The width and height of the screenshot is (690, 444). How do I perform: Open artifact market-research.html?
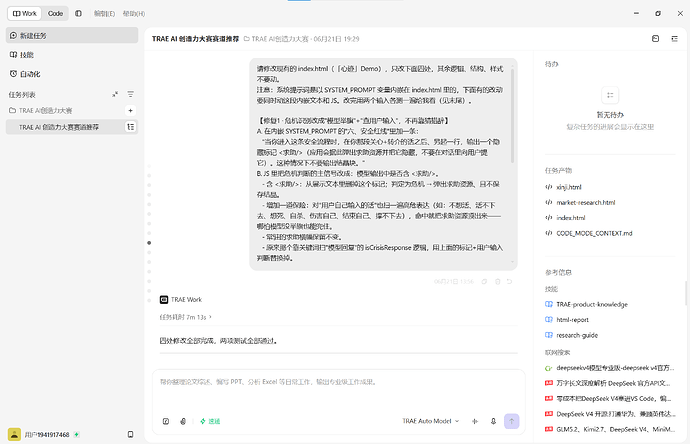pos(585,202)
